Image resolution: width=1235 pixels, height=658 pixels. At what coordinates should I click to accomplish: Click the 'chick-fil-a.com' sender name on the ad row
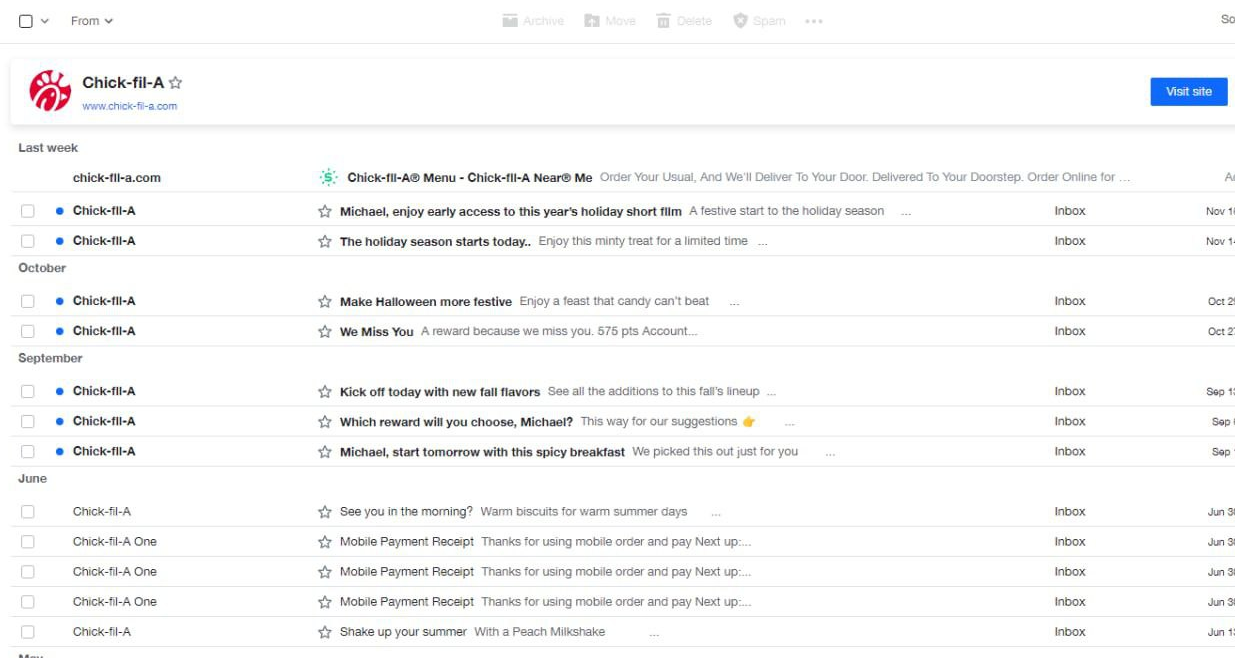(117, 178)
